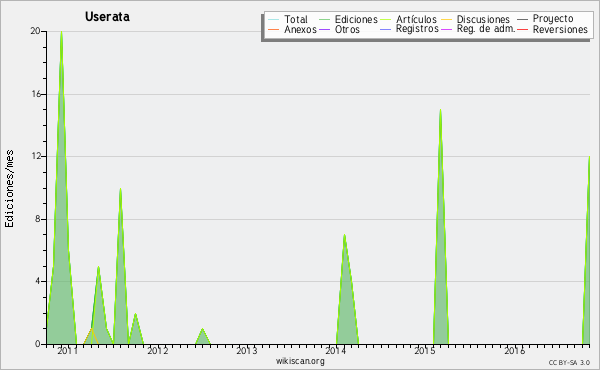Click the yellow Discusiones legend line swatch
The width and height of the screenshot is (600, 370).
pos(447,20)
